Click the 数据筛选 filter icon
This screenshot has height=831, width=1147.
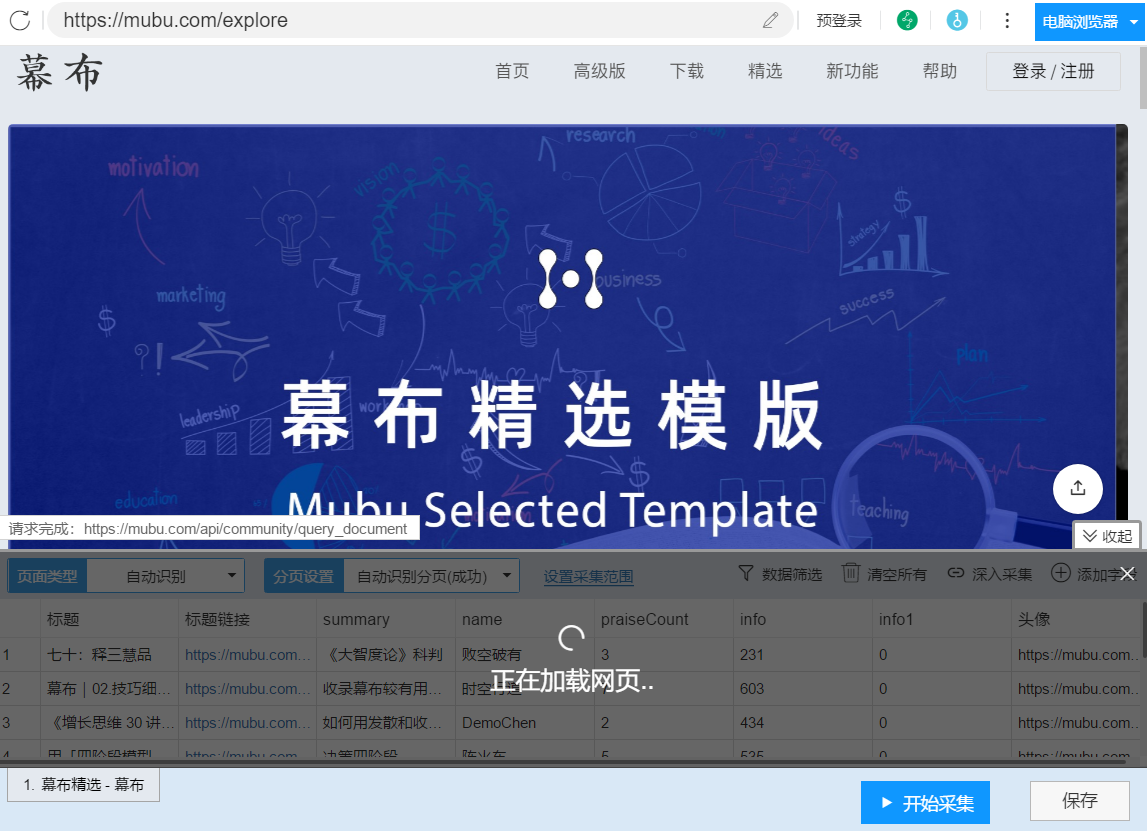pos(745,574)
